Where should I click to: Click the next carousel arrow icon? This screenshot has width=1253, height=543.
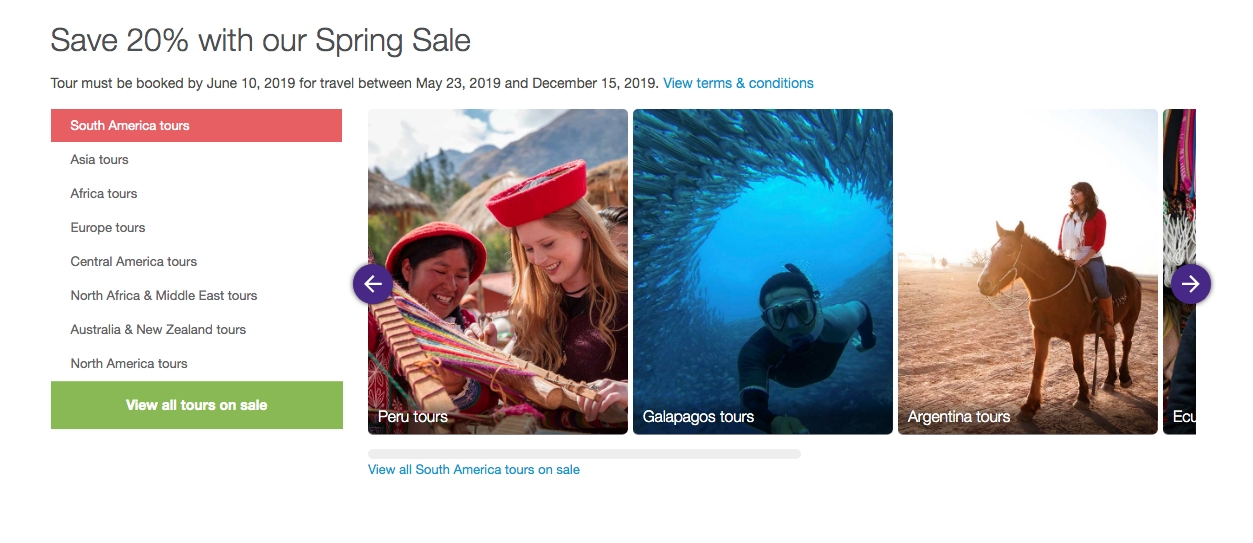pos(1190,284)
